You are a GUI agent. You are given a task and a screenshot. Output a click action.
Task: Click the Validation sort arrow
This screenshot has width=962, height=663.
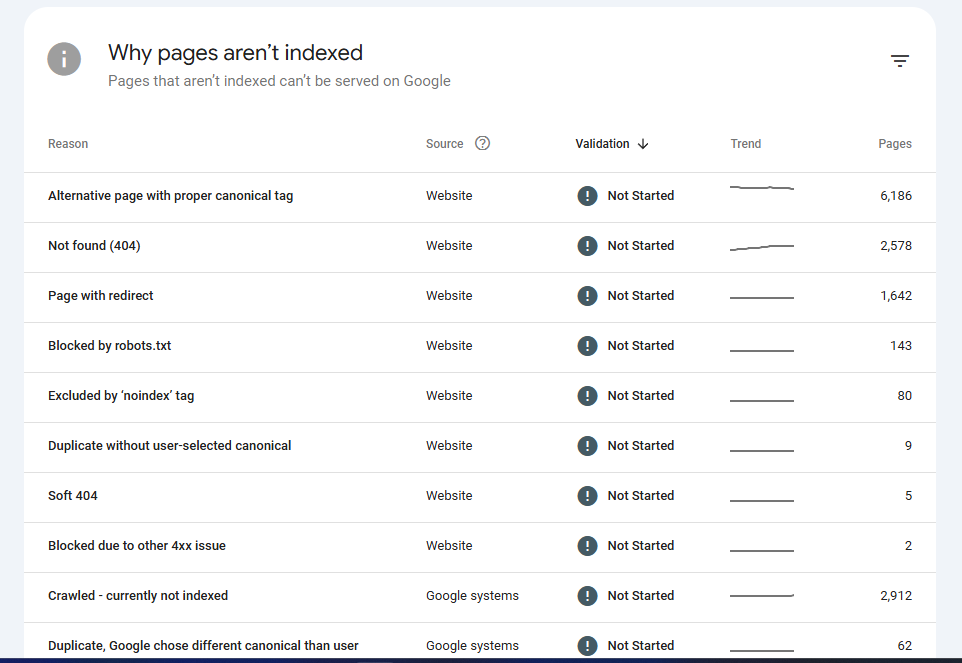[643, 144]
